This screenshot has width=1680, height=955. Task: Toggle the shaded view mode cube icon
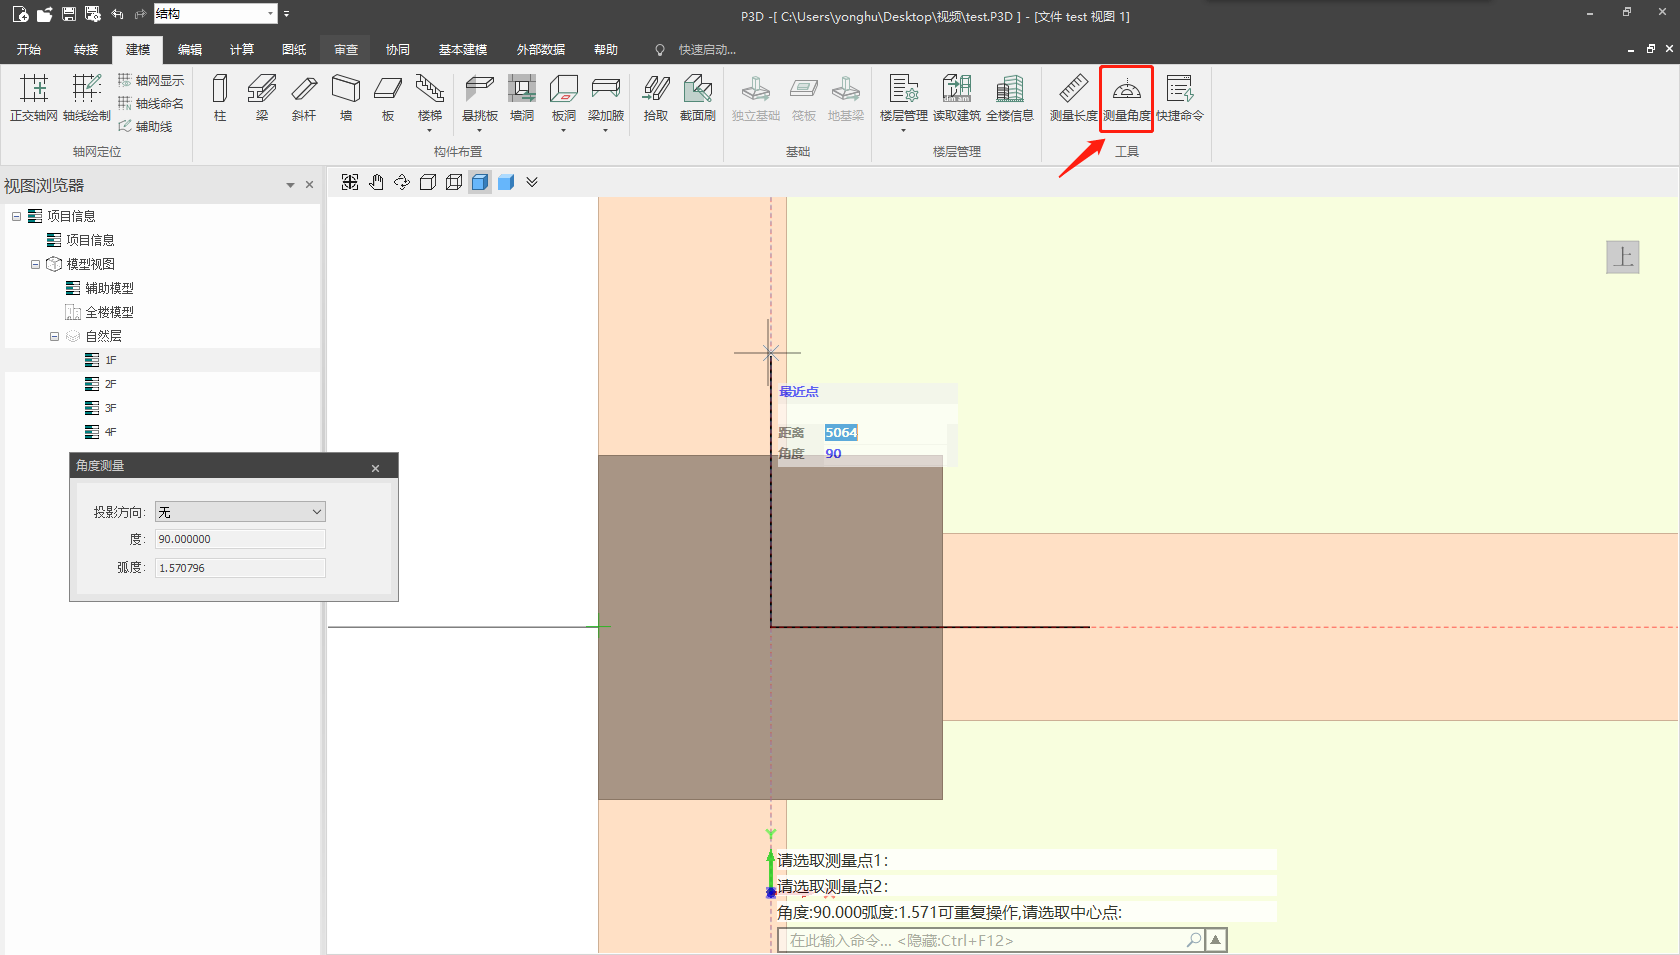480,182
